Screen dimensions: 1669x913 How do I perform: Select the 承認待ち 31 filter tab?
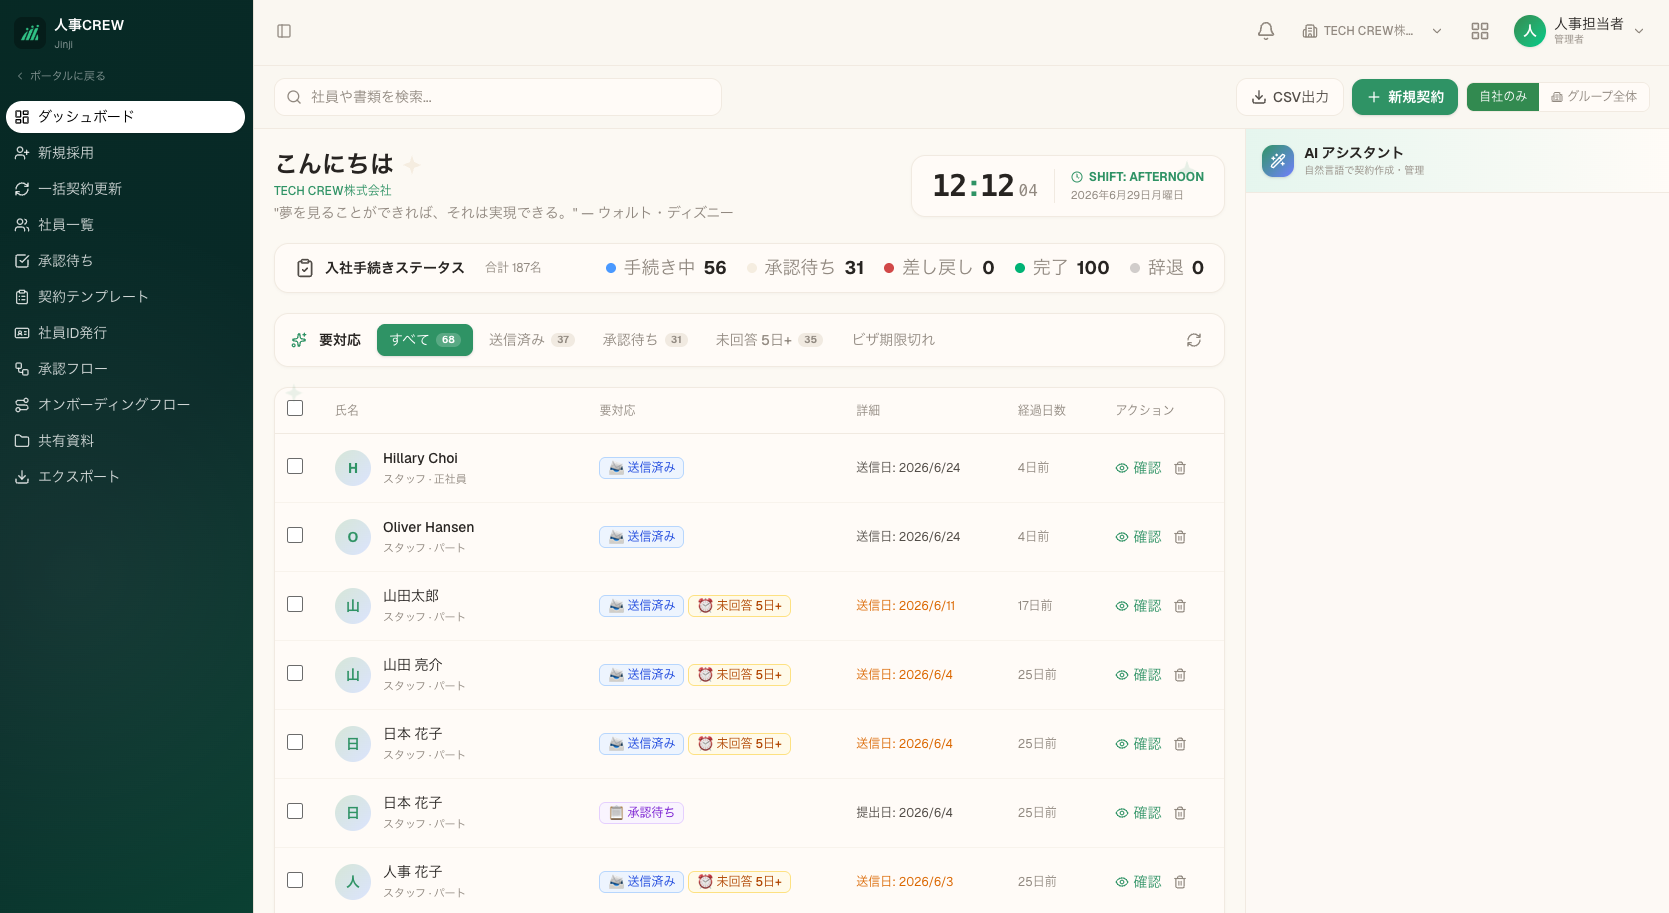[x=645, y=340]
